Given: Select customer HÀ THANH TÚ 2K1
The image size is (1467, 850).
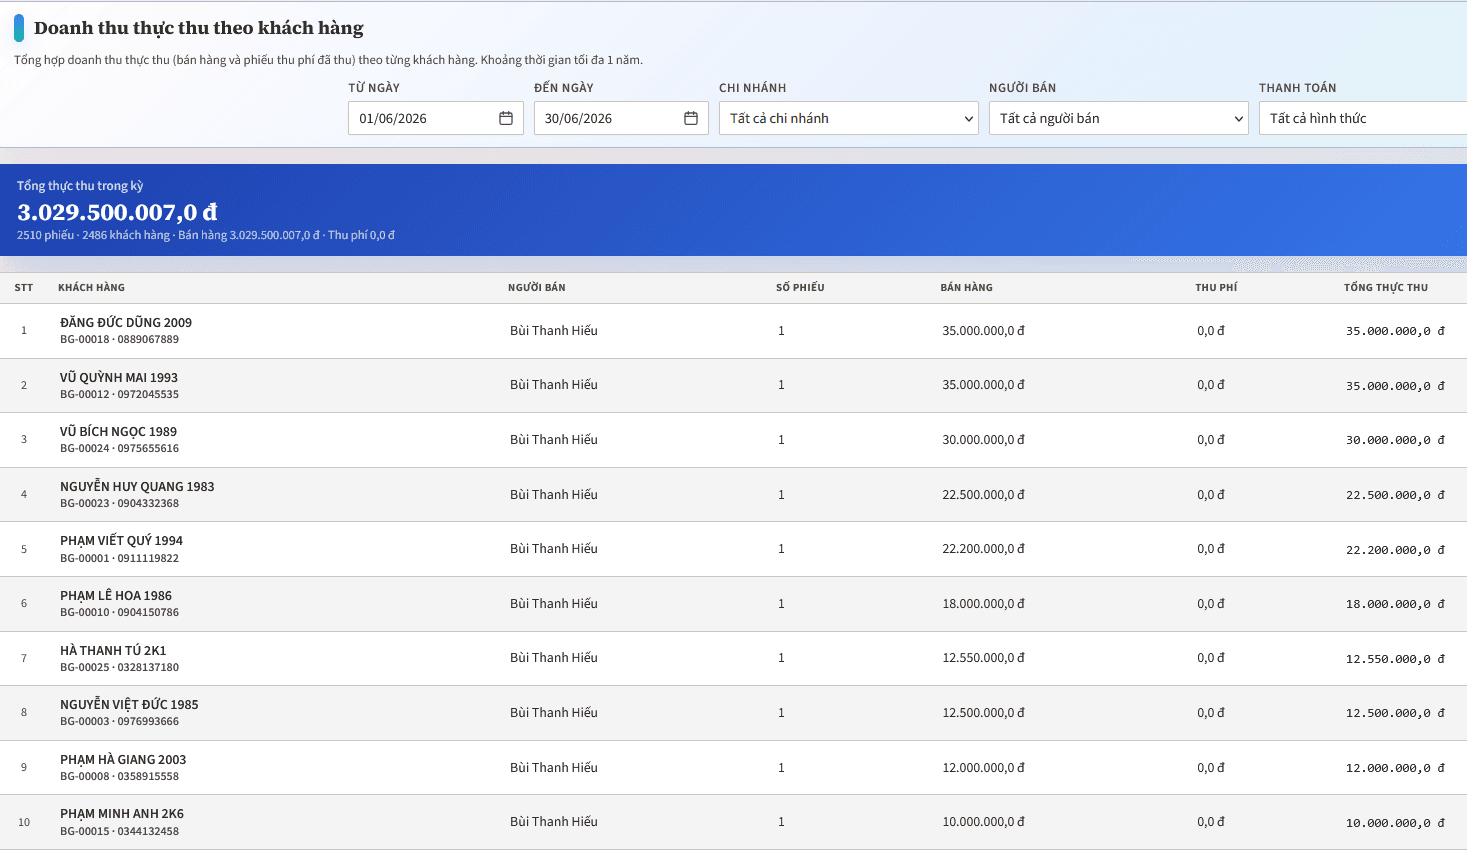Looking at the screenshot, I should pos(113,650).
